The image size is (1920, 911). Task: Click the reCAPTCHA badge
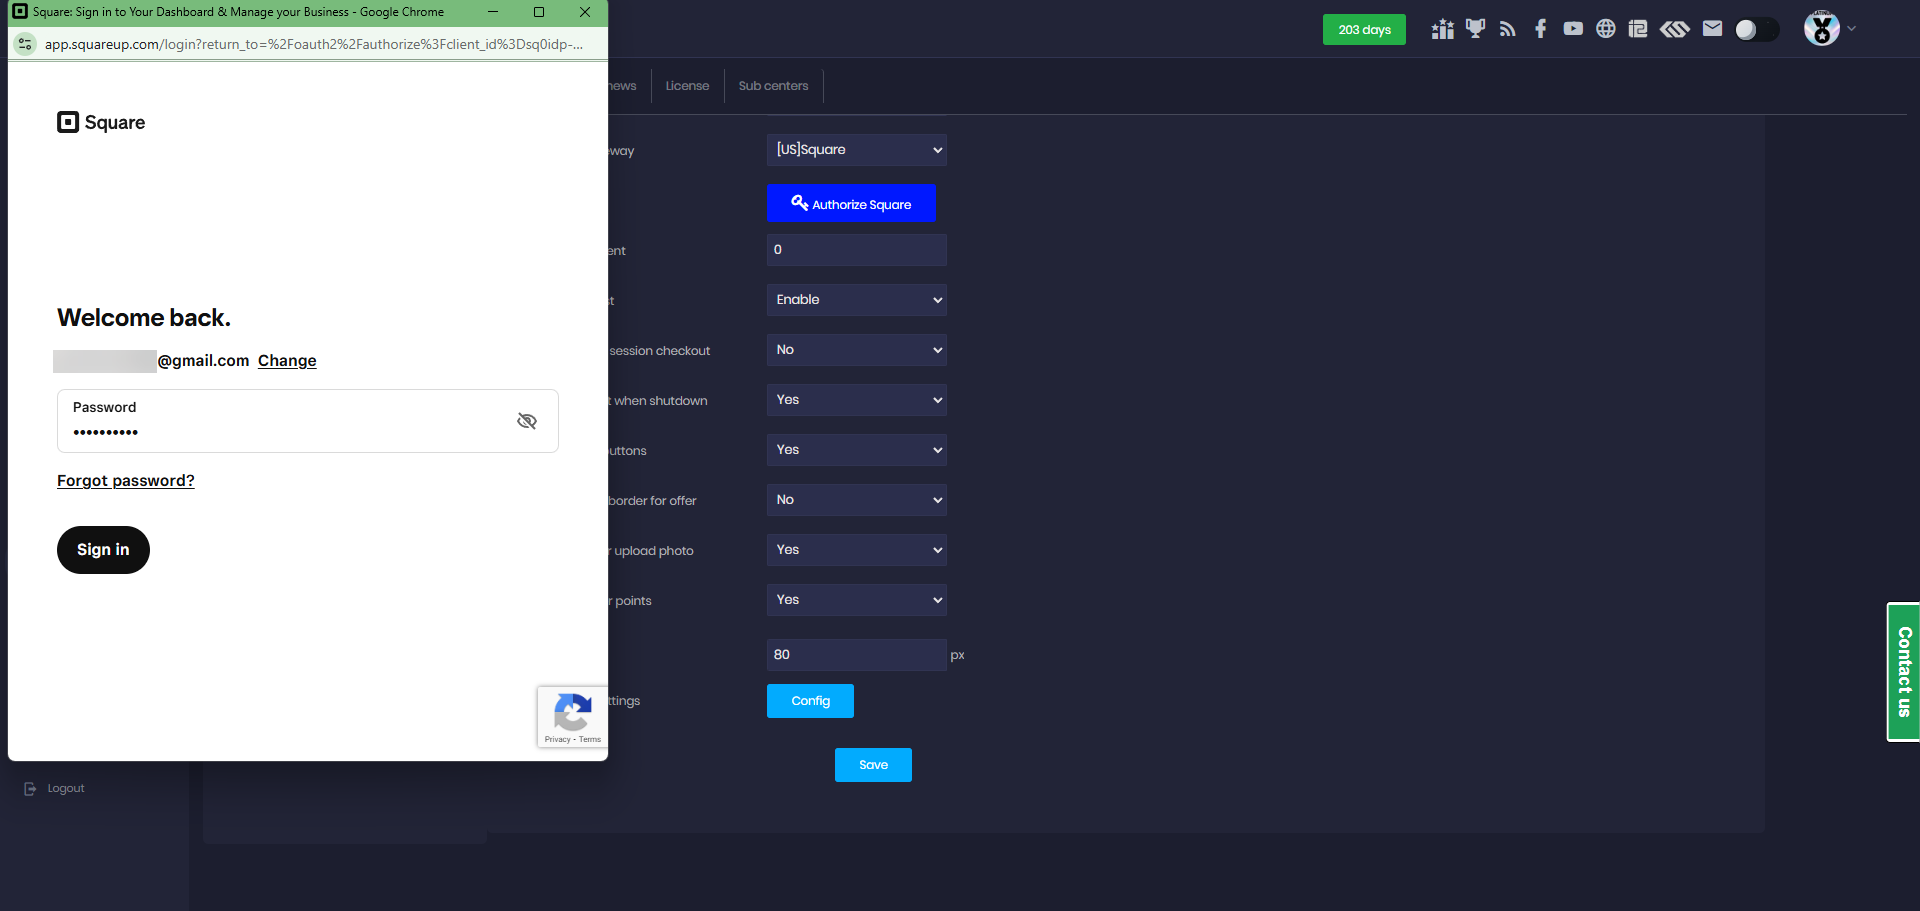pos(572,717)
